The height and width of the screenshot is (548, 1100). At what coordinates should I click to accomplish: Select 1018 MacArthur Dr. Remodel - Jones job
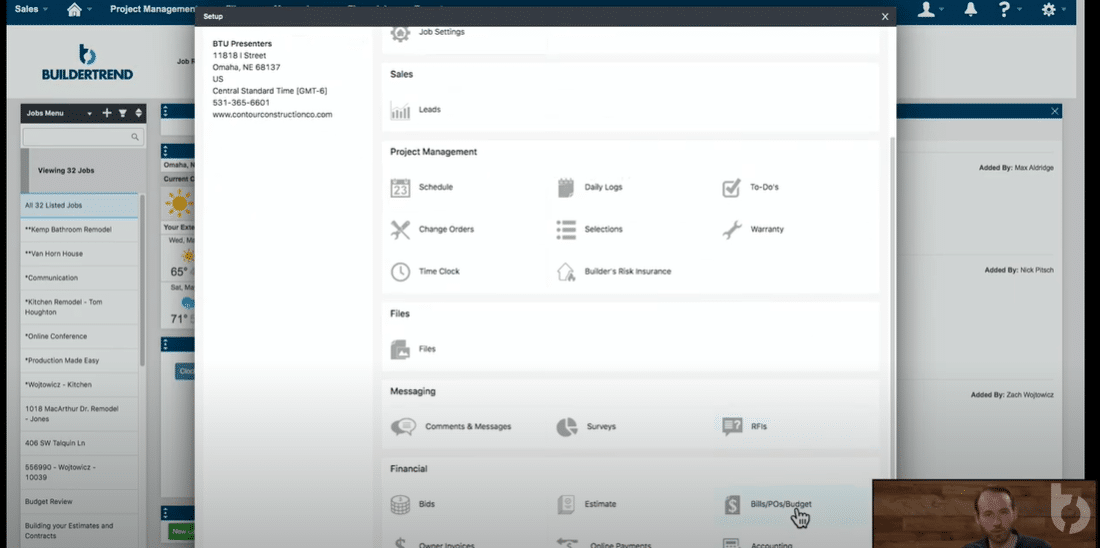click(x=79, y=414)
